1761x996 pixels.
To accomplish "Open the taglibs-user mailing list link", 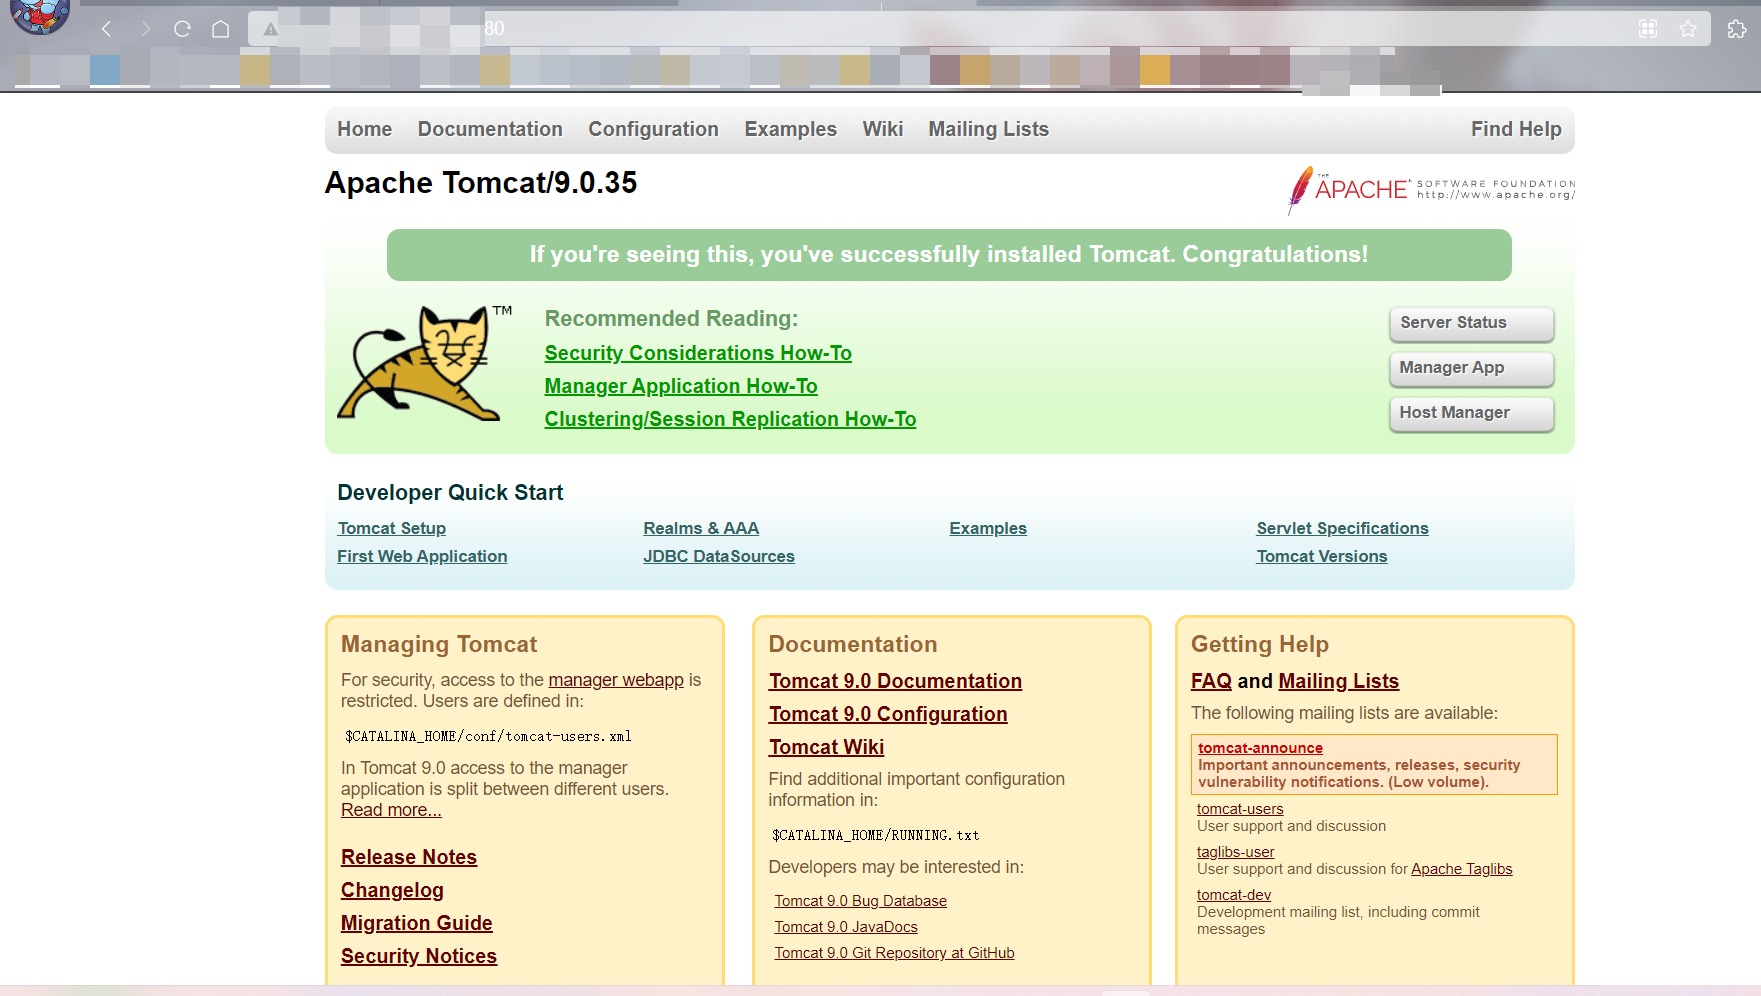I will 1236,852.
